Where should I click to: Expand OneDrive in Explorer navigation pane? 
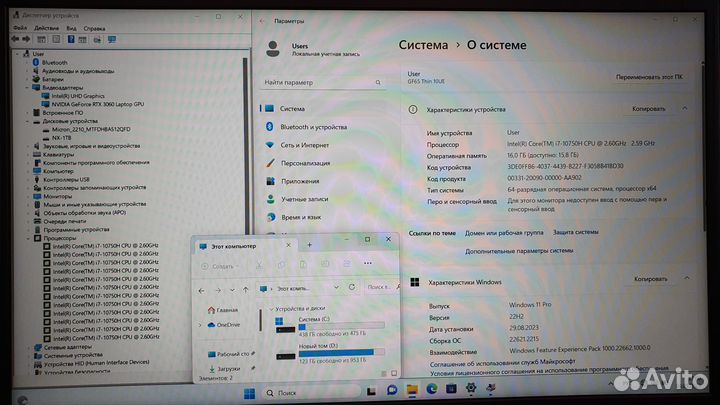[200, 325]
